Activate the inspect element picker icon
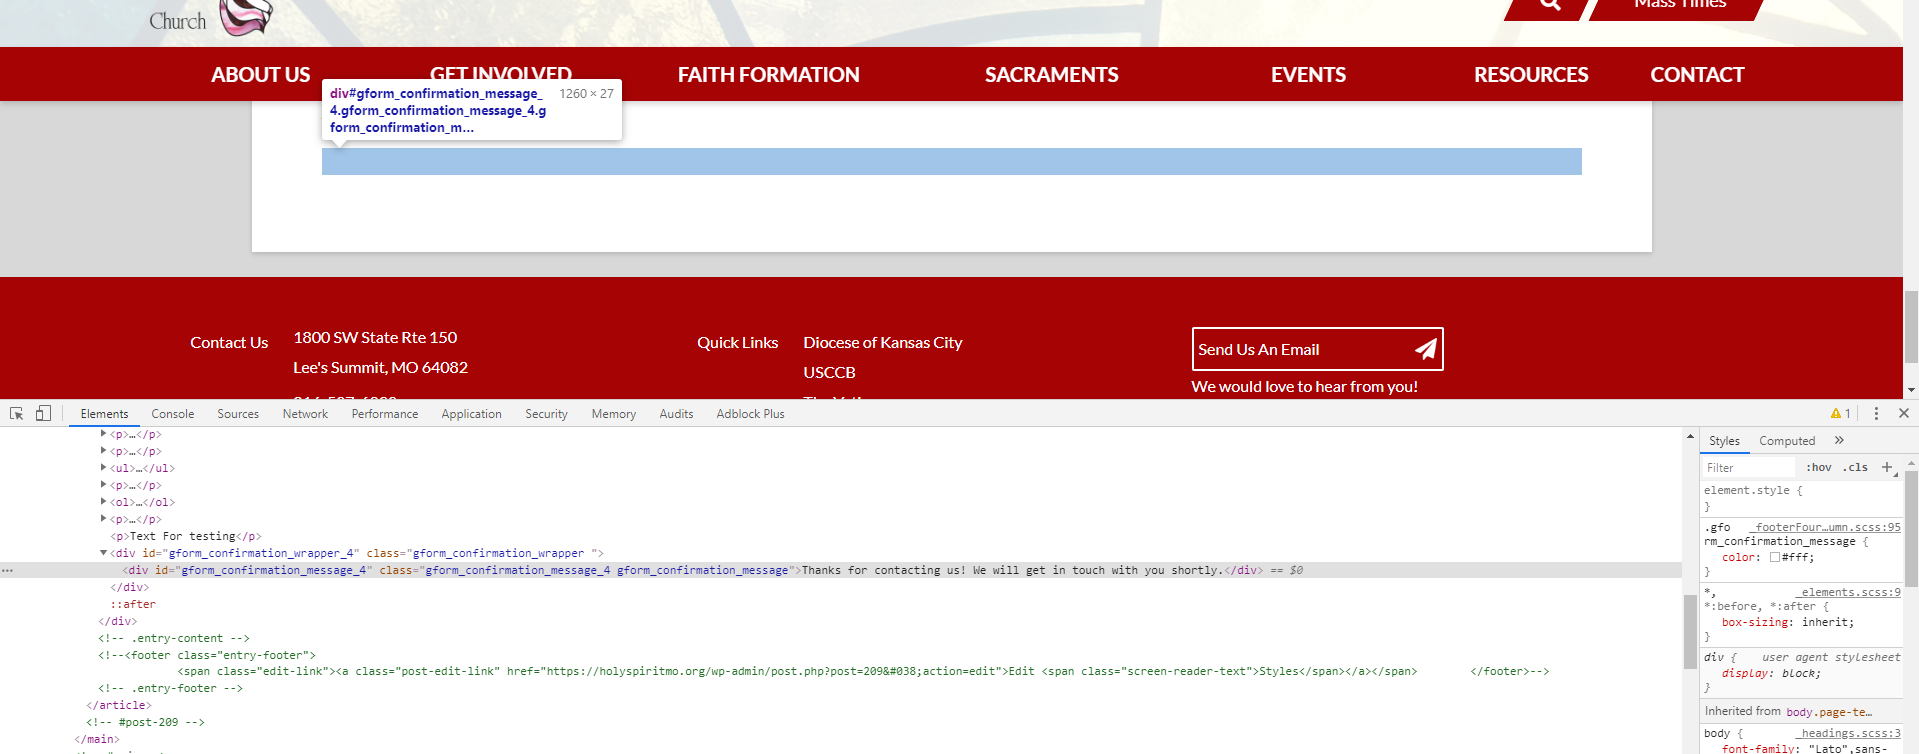The width and height of the screenshot is (1919, 754). click(x=17, y=413)
